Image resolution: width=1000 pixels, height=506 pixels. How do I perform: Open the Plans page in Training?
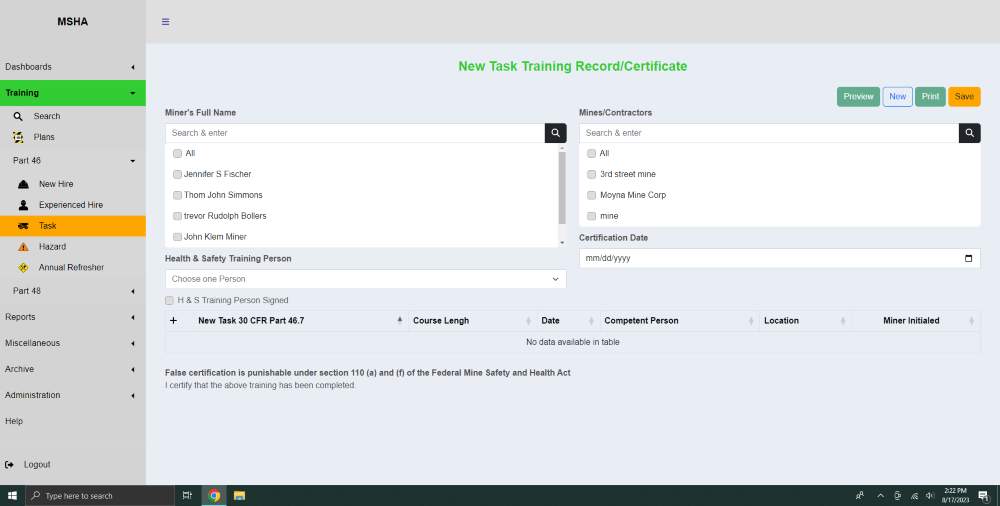(x=44, y=137)
